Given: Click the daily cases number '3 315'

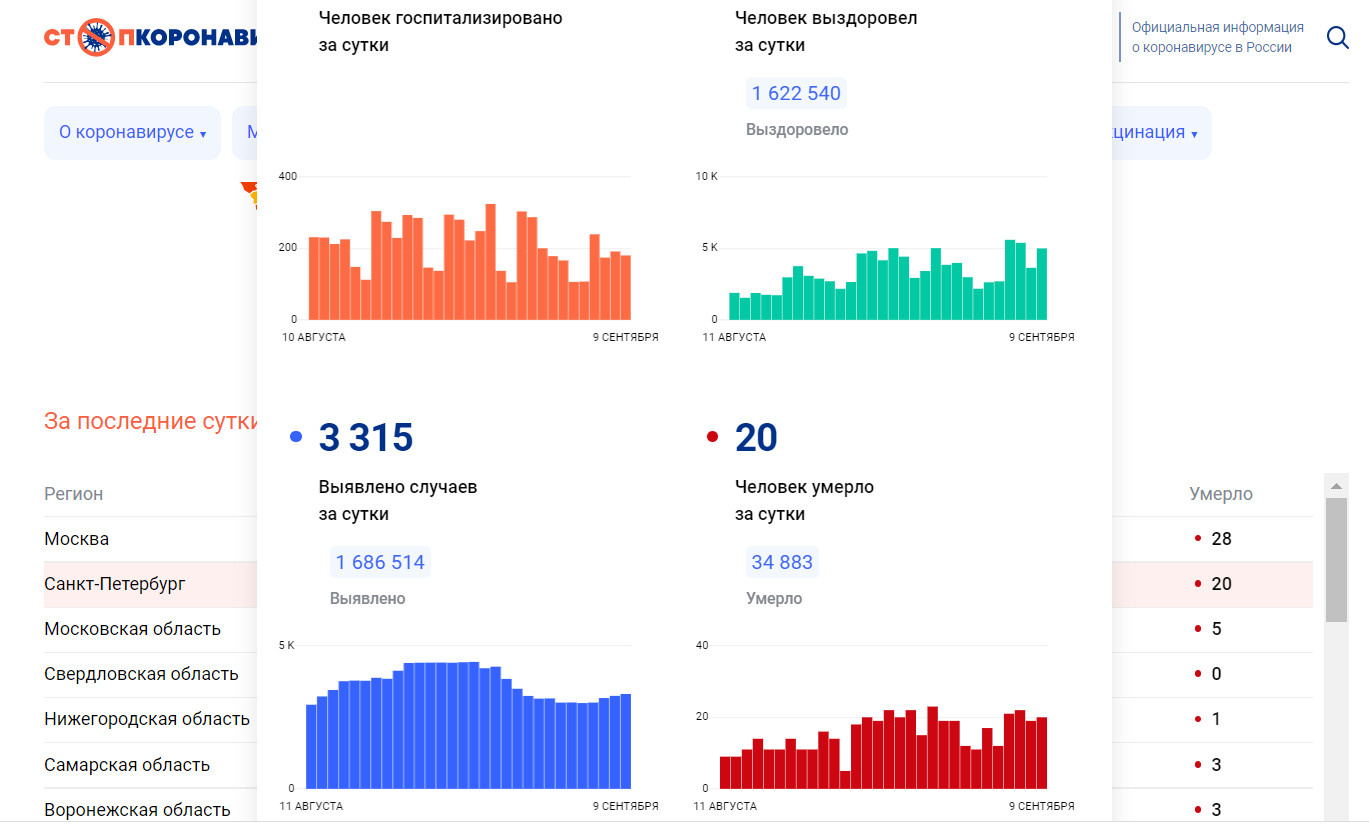Looking at the screenshot, I should 366,438.
